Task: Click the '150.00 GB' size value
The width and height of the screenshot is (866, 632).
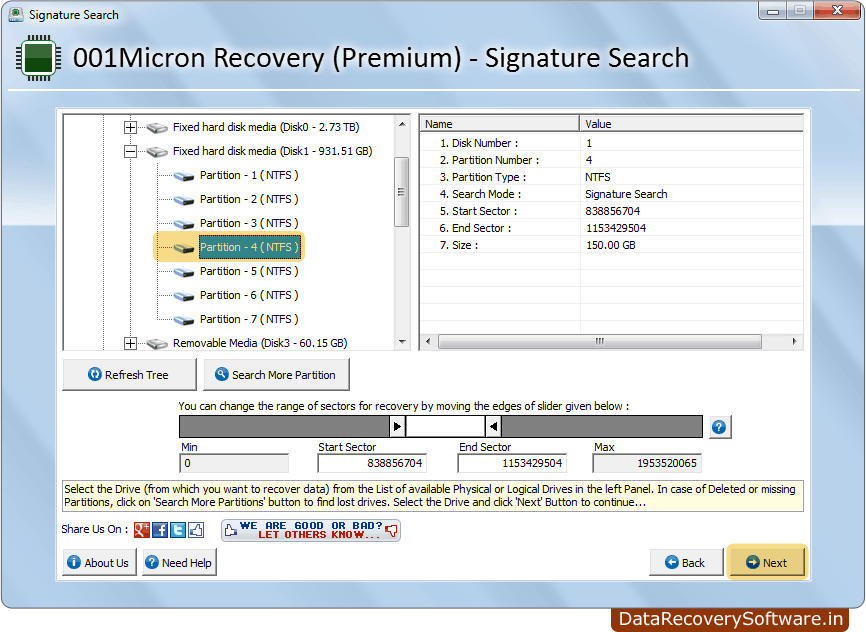Action: [611, 245]
